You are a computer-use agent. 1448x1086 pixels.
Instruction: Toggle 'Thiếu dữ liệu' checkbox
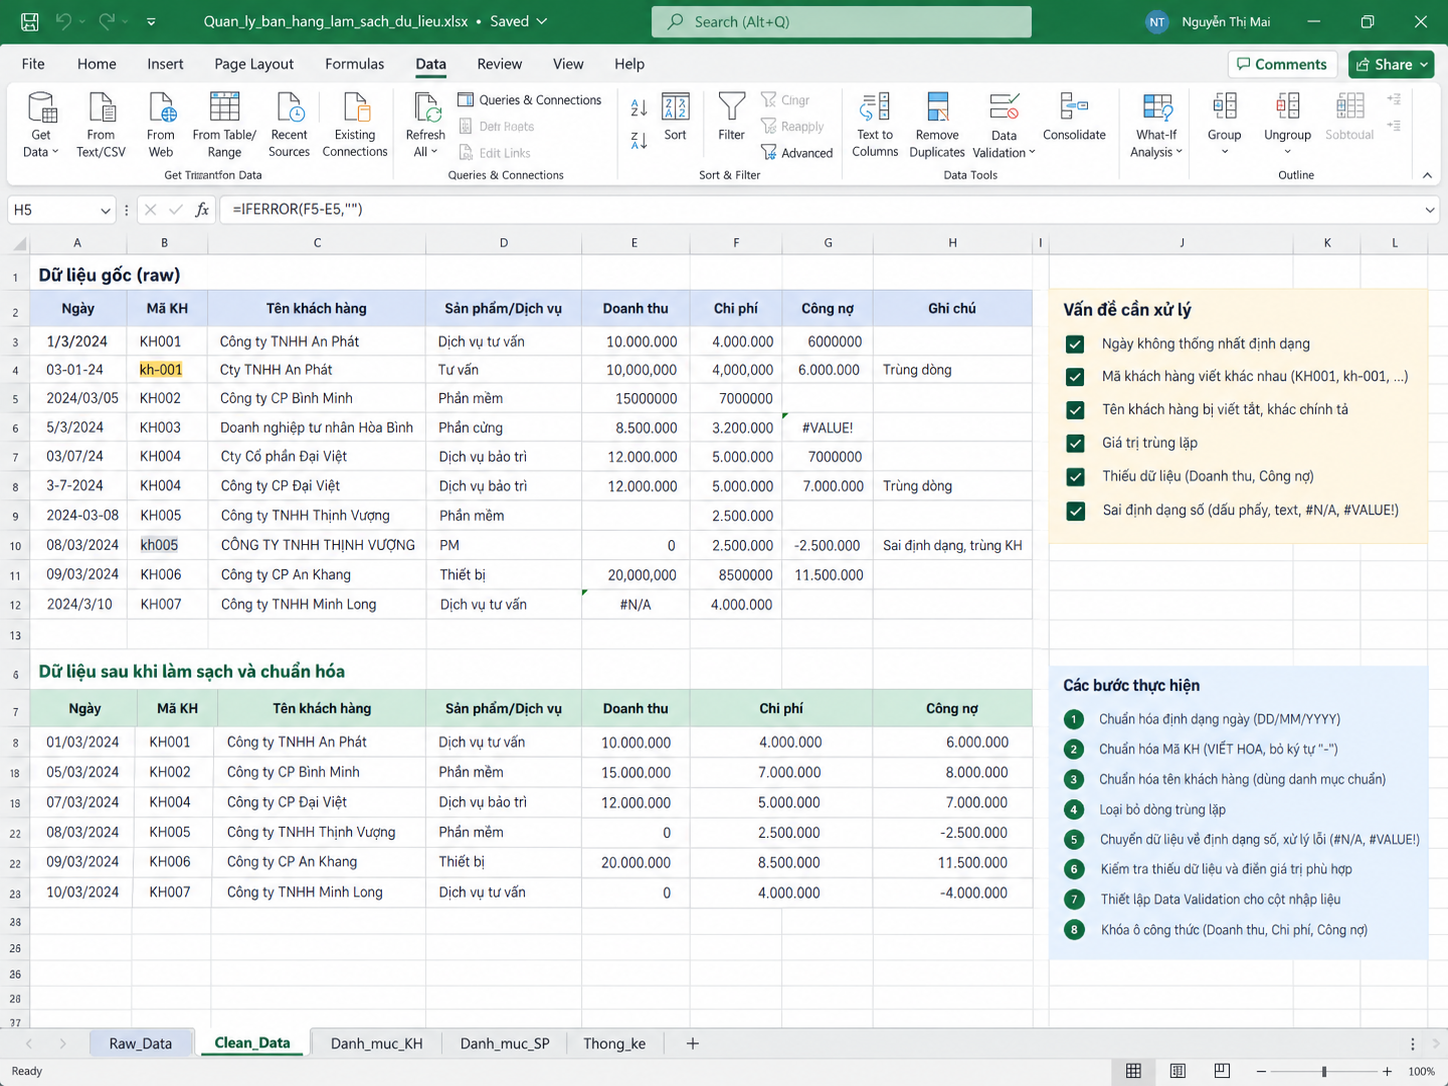pos(1075,477)
